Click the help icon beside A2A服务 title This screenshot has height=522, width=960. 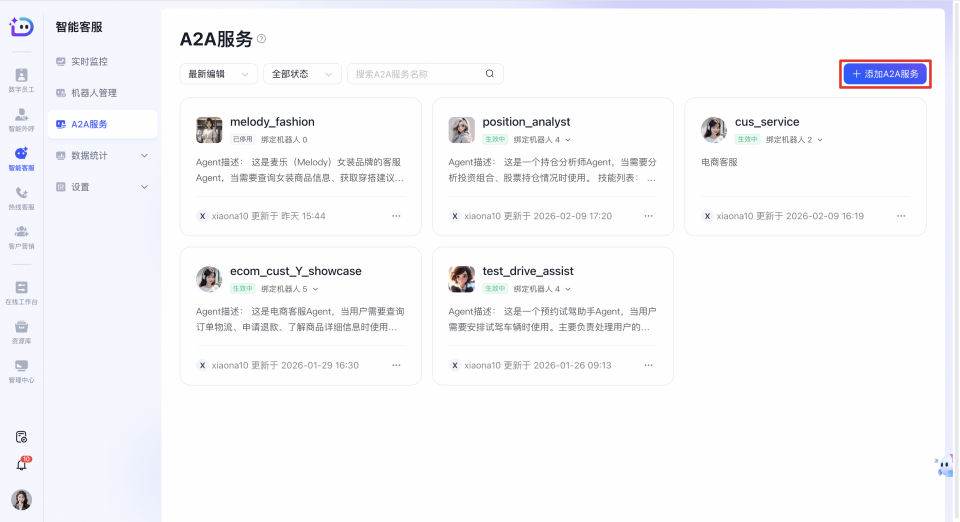262,39
